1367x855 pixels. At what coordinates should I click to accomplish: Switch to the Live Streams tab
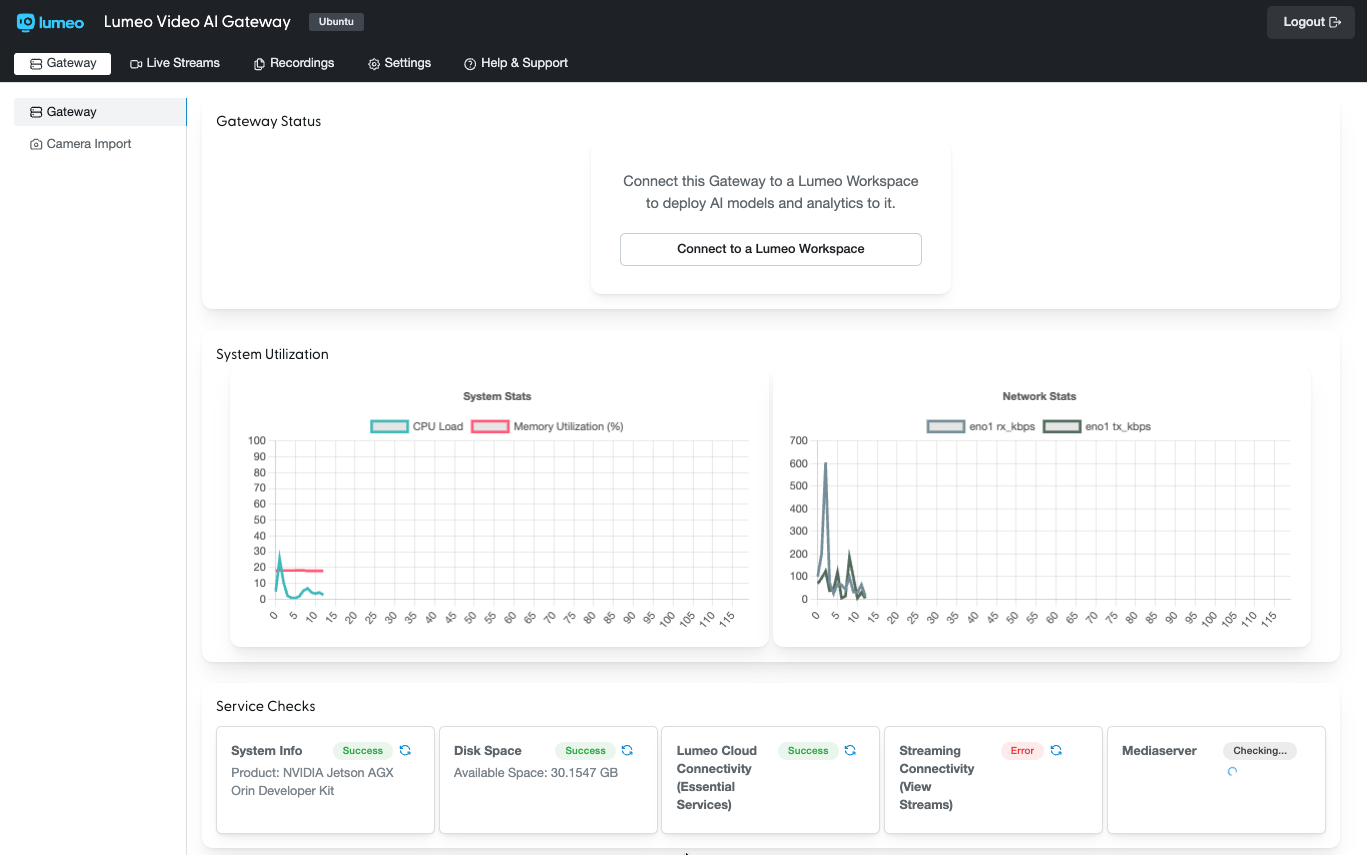[175, 63]
